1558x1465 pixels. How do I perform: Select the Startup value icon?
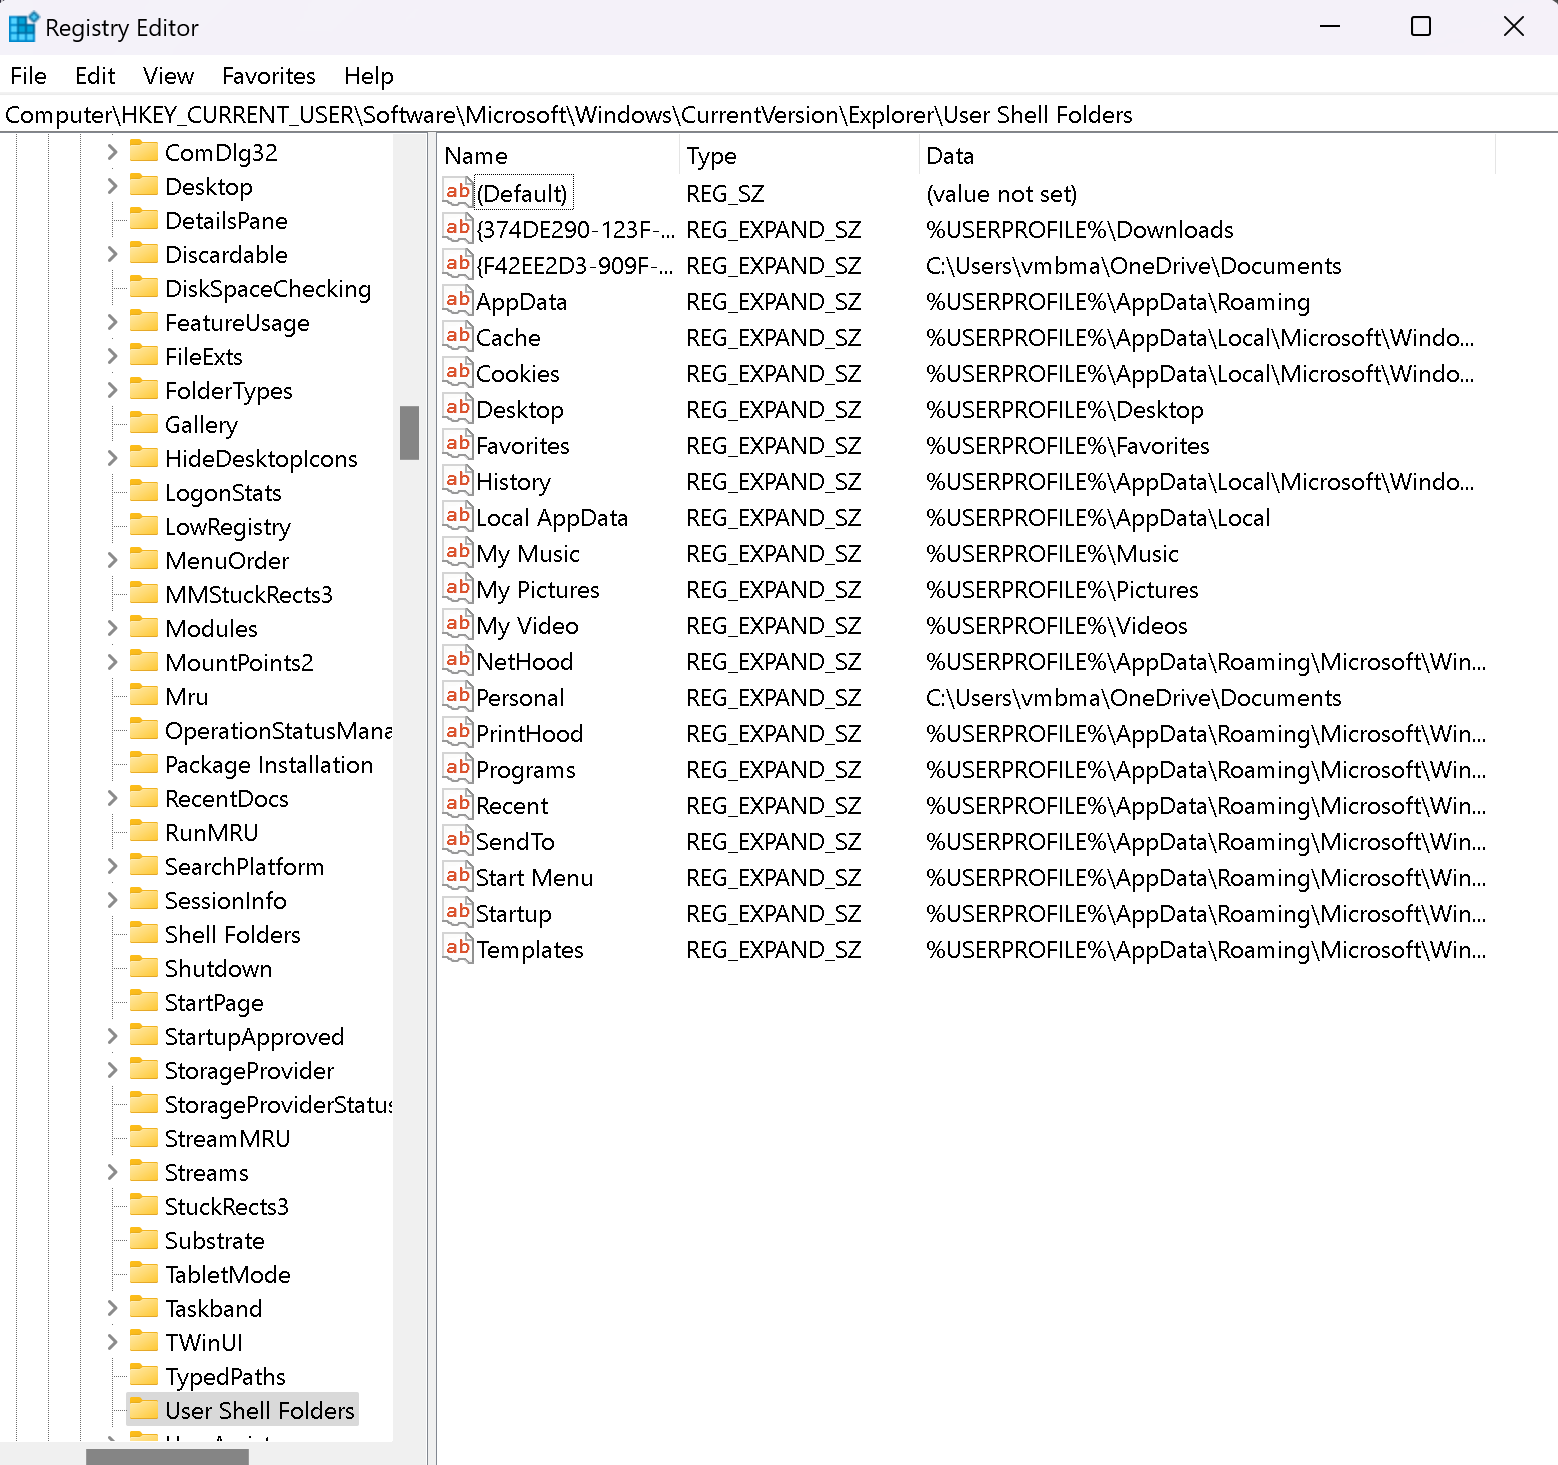457,913
